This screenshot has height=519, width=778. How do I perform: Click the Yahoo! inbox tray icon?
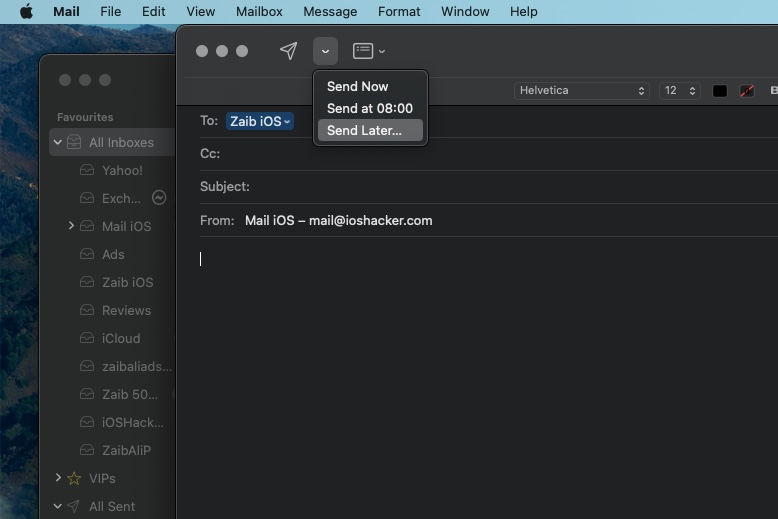click(87, 170)
